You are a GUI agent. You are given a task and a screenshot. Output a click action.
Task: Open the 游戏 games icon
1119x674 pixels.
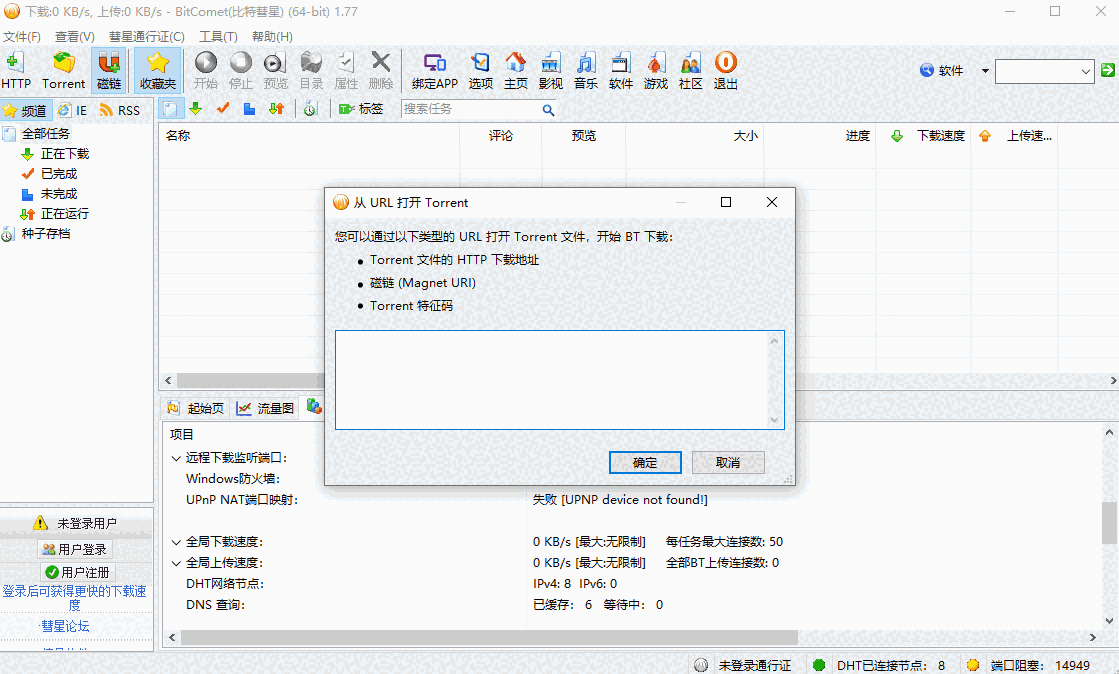pyautogui.click(x=655, y=70)
